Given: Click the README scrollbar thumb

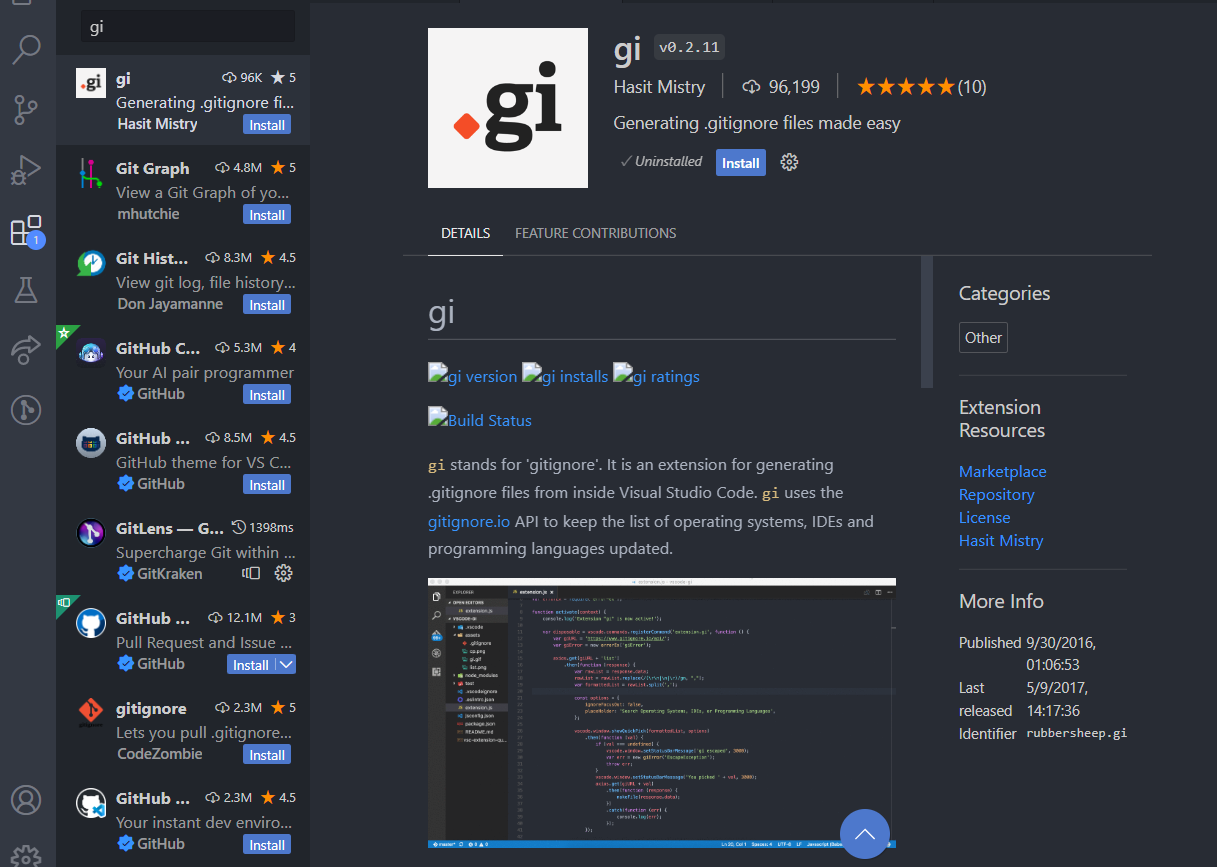Looking at the screenshot, I should [926, 321].
